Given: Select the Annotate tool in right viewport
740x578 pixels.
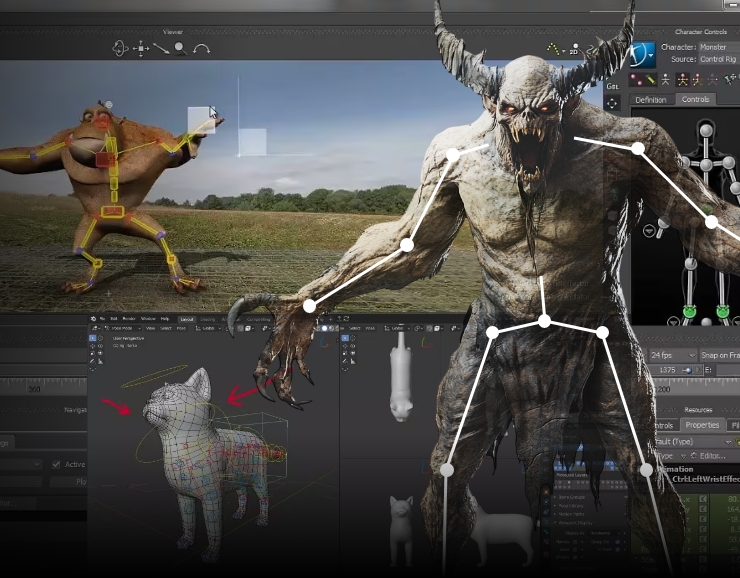Looking at the screenshot, I should coord(345,361).
